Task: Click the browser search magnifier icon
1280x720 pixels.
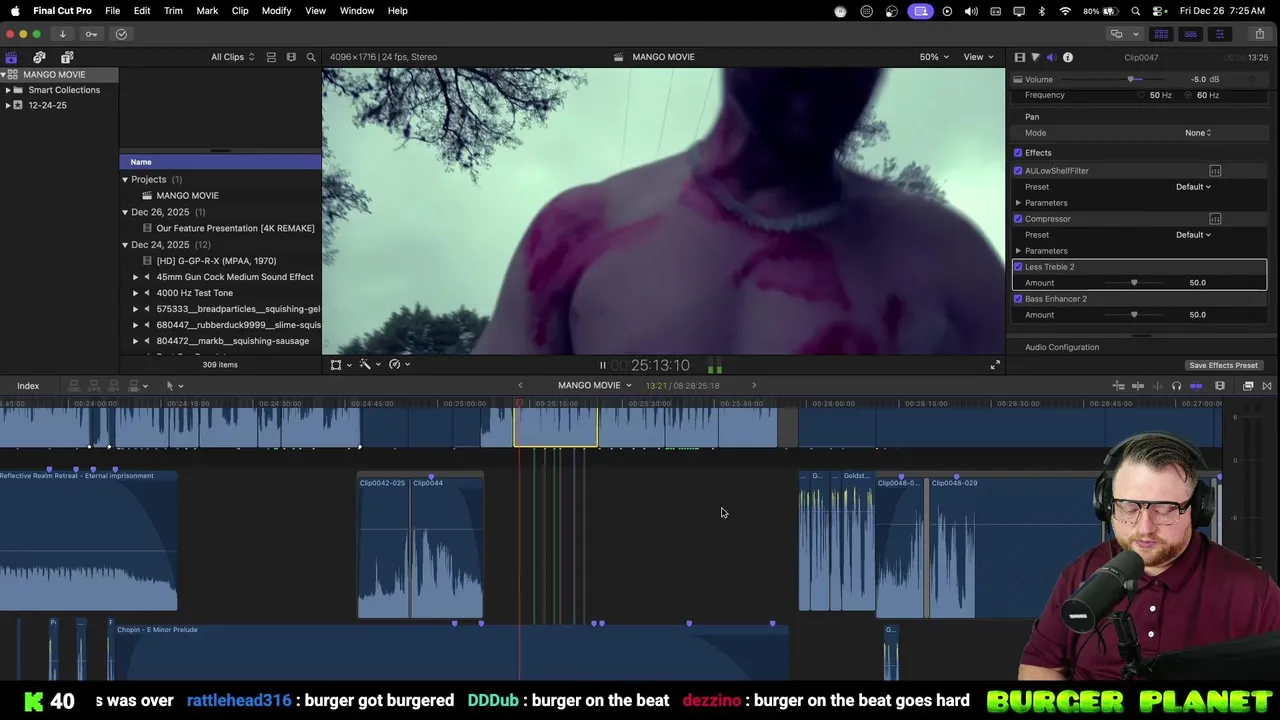Action: [311, 57]
